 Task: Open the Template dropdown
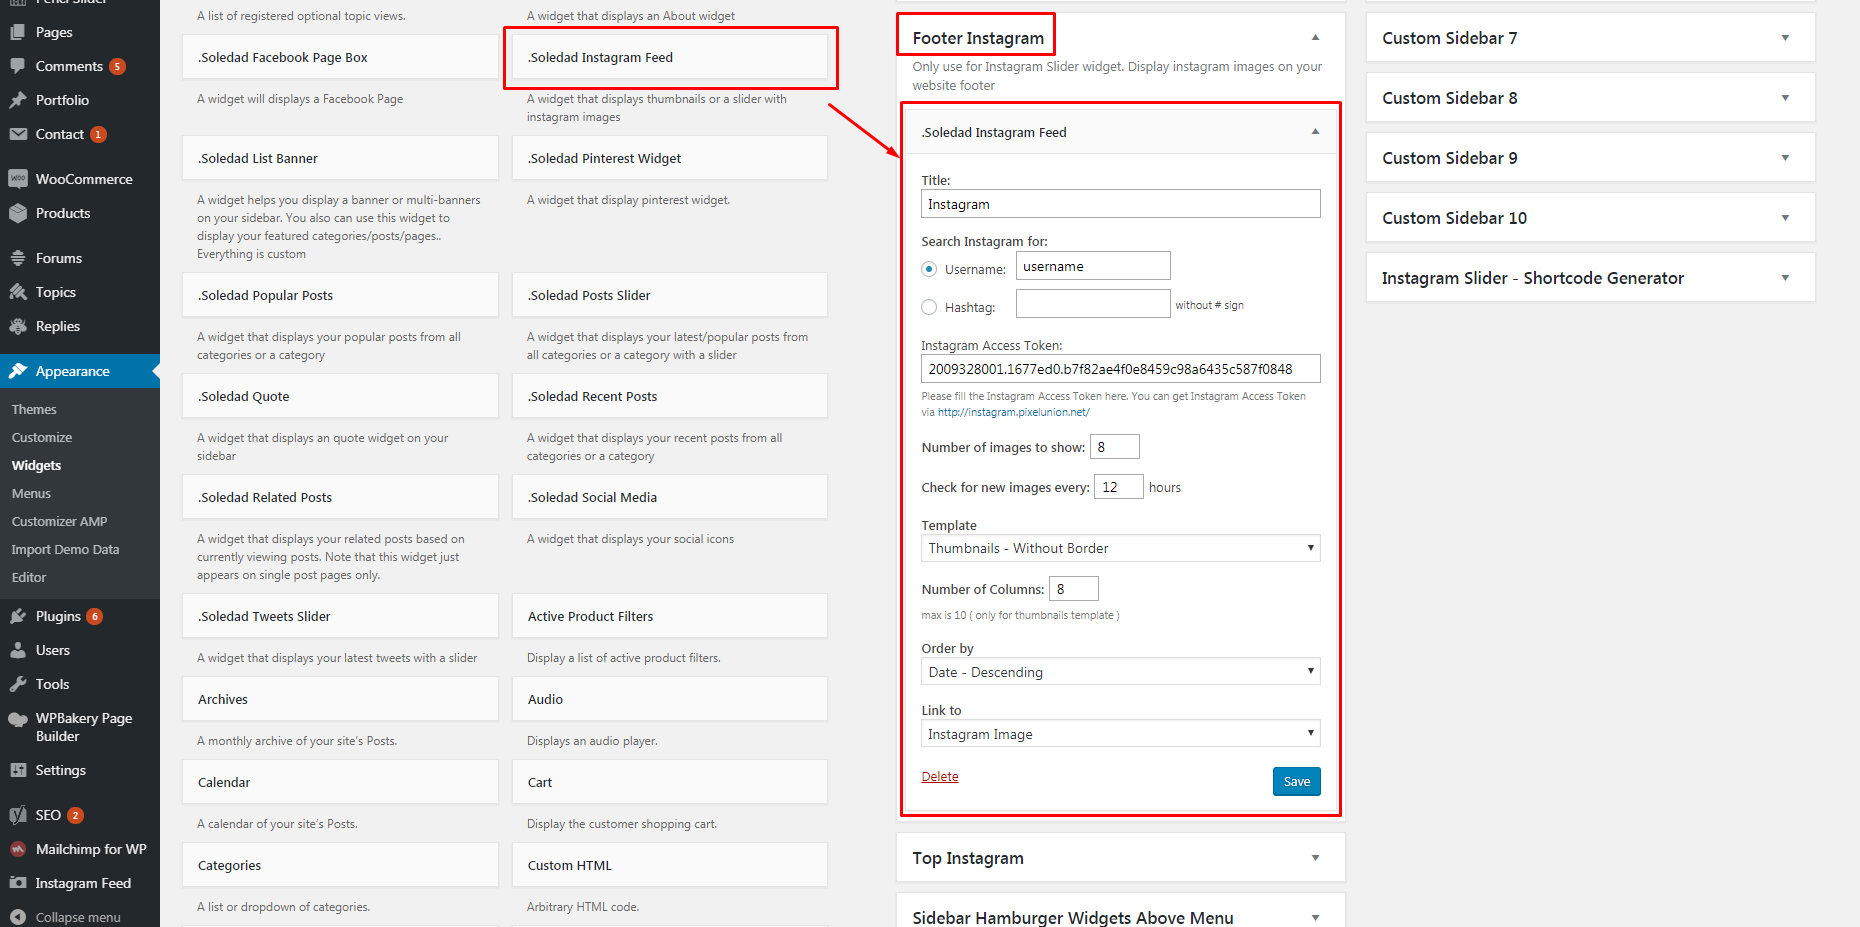[x=1120, y=548]
